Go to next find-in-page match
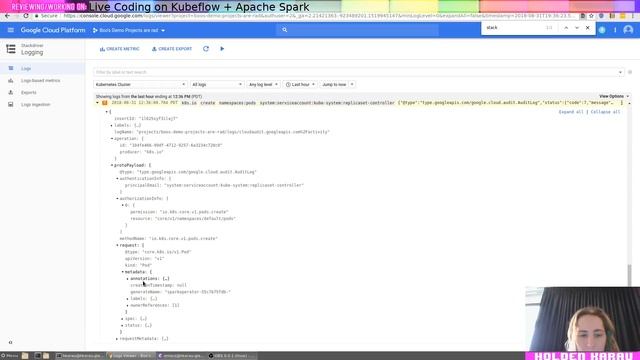Screen dimensions: 640x360 [577, 28]
